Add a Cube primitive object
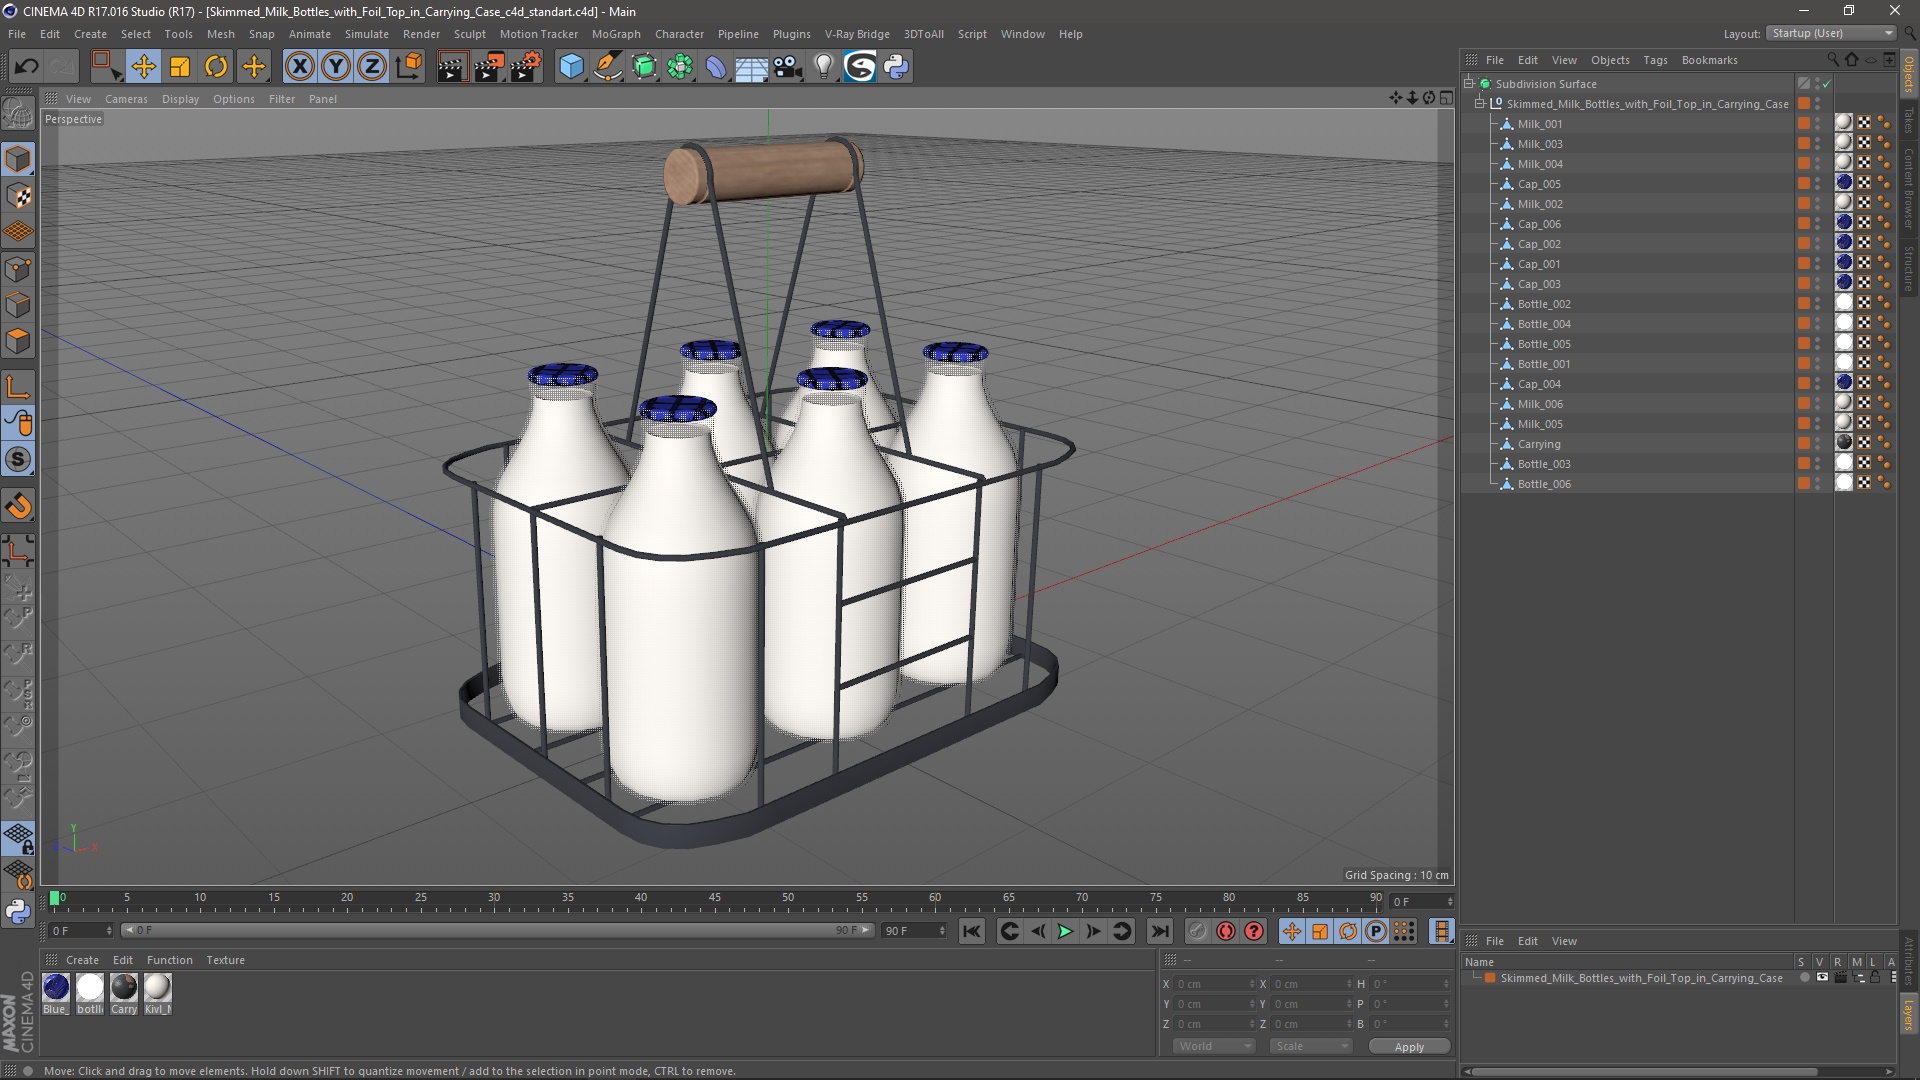Screen dimensions: 1920x1080 pyautogui.click(x=571, y=67)
